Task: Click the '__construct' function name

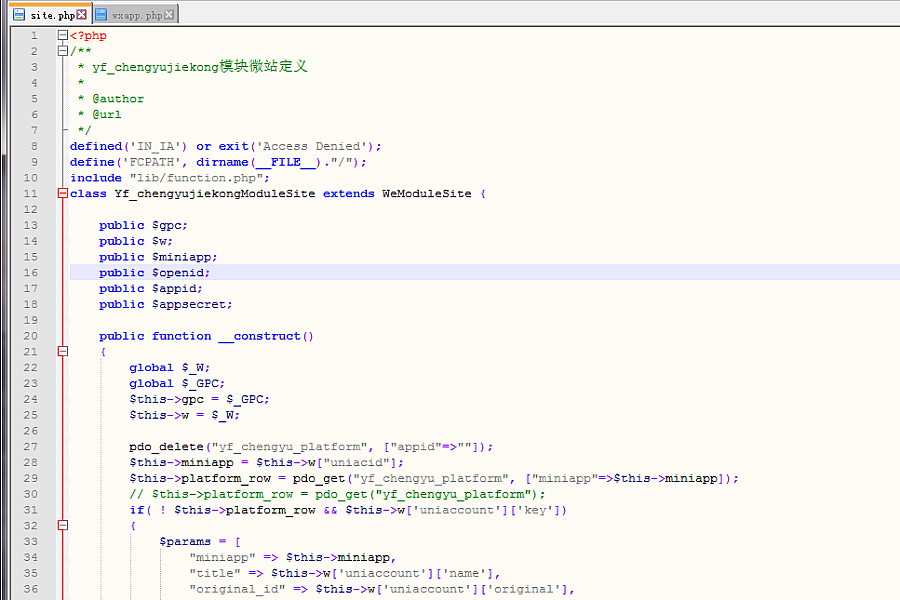Action: 259,336
